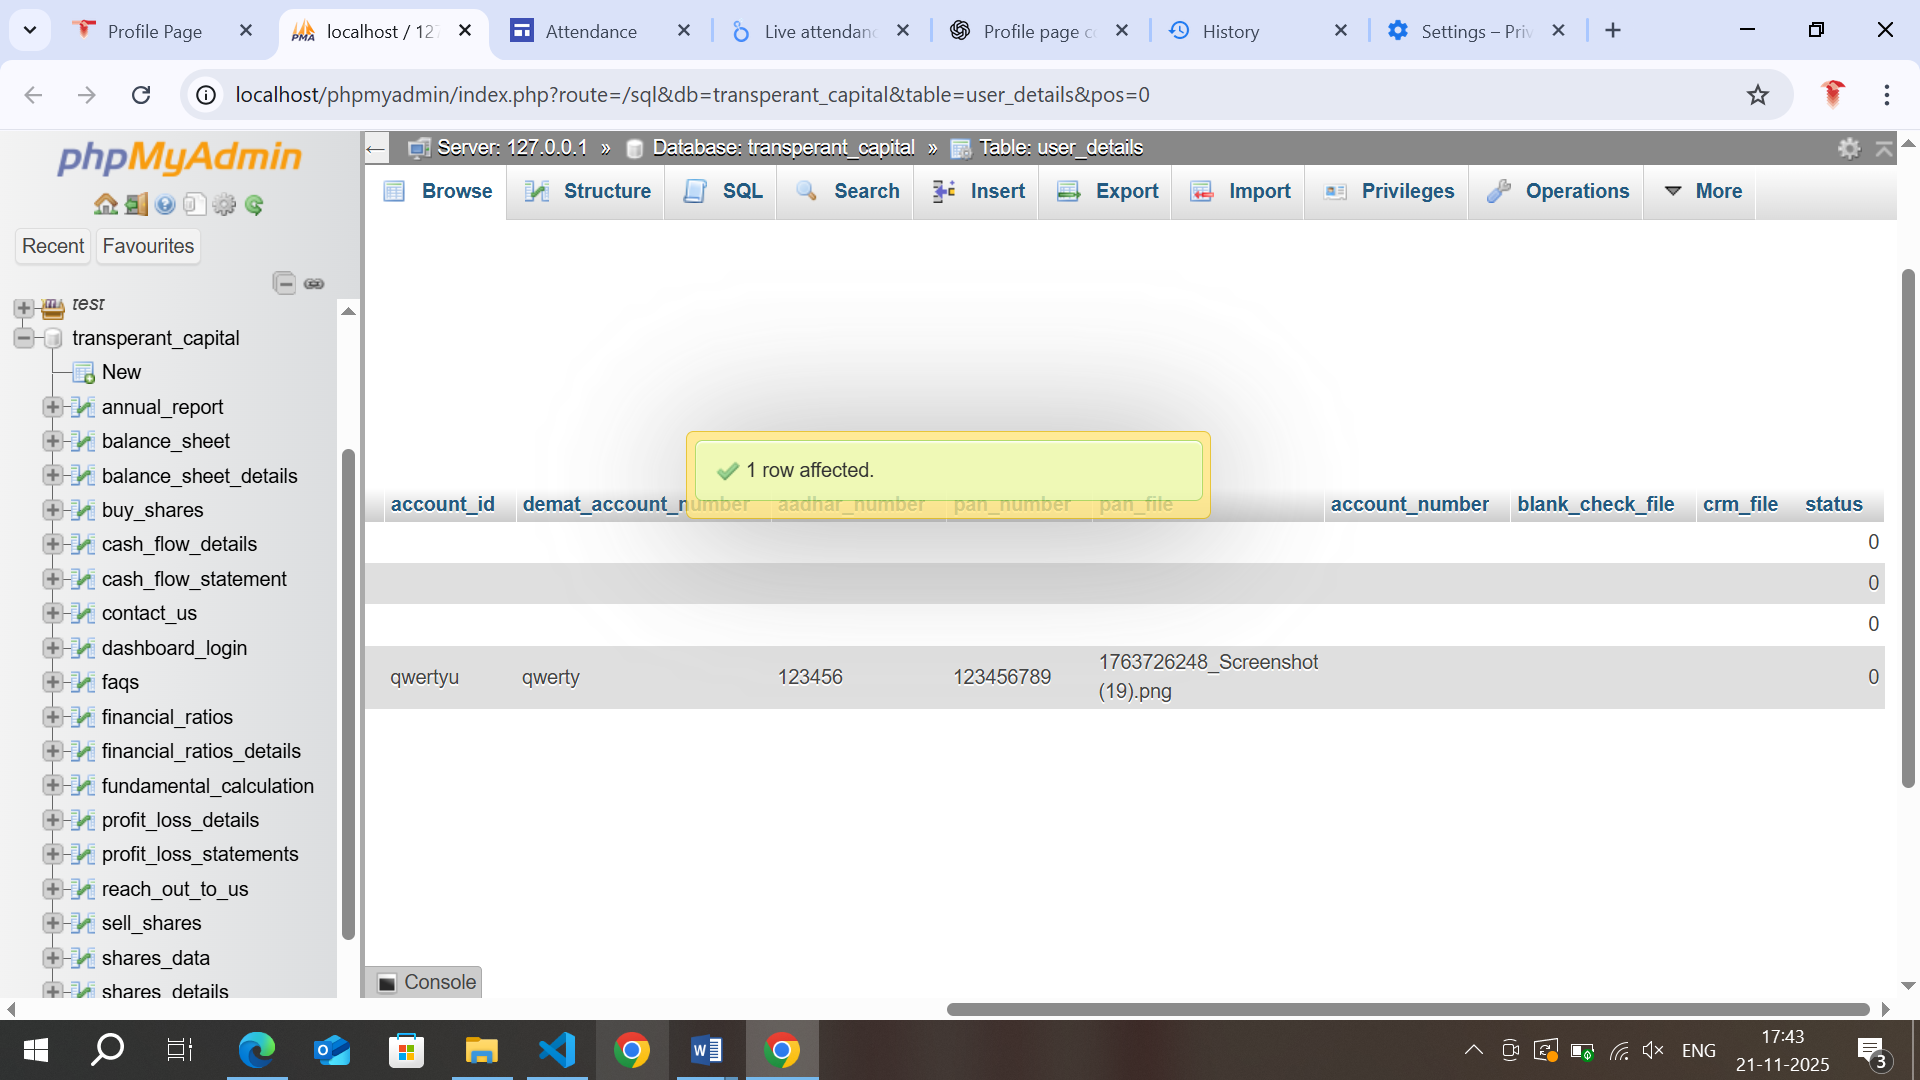Click the phpMyAdmin Home icon
The image size is (1920, 1080).
point(105,205)
